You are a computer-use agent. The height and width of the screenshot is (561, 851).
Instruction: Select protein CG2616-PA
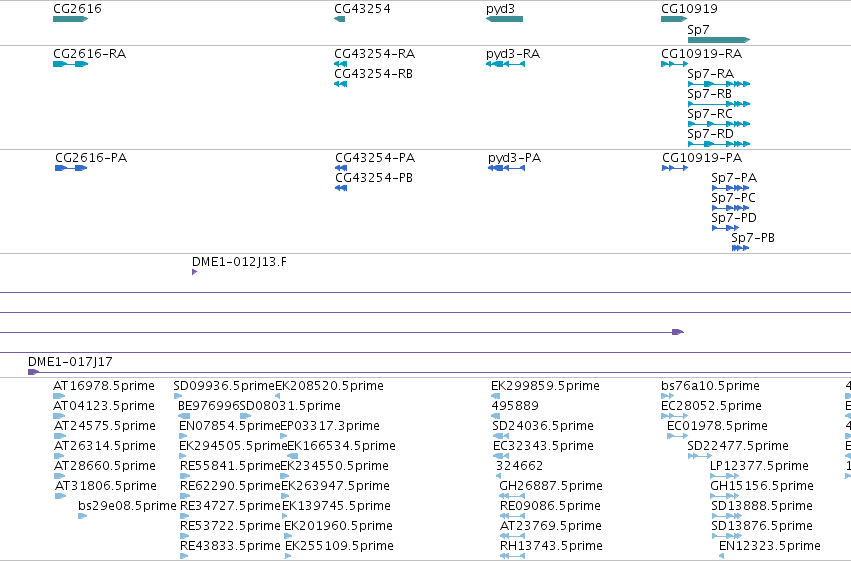(71, 168)
